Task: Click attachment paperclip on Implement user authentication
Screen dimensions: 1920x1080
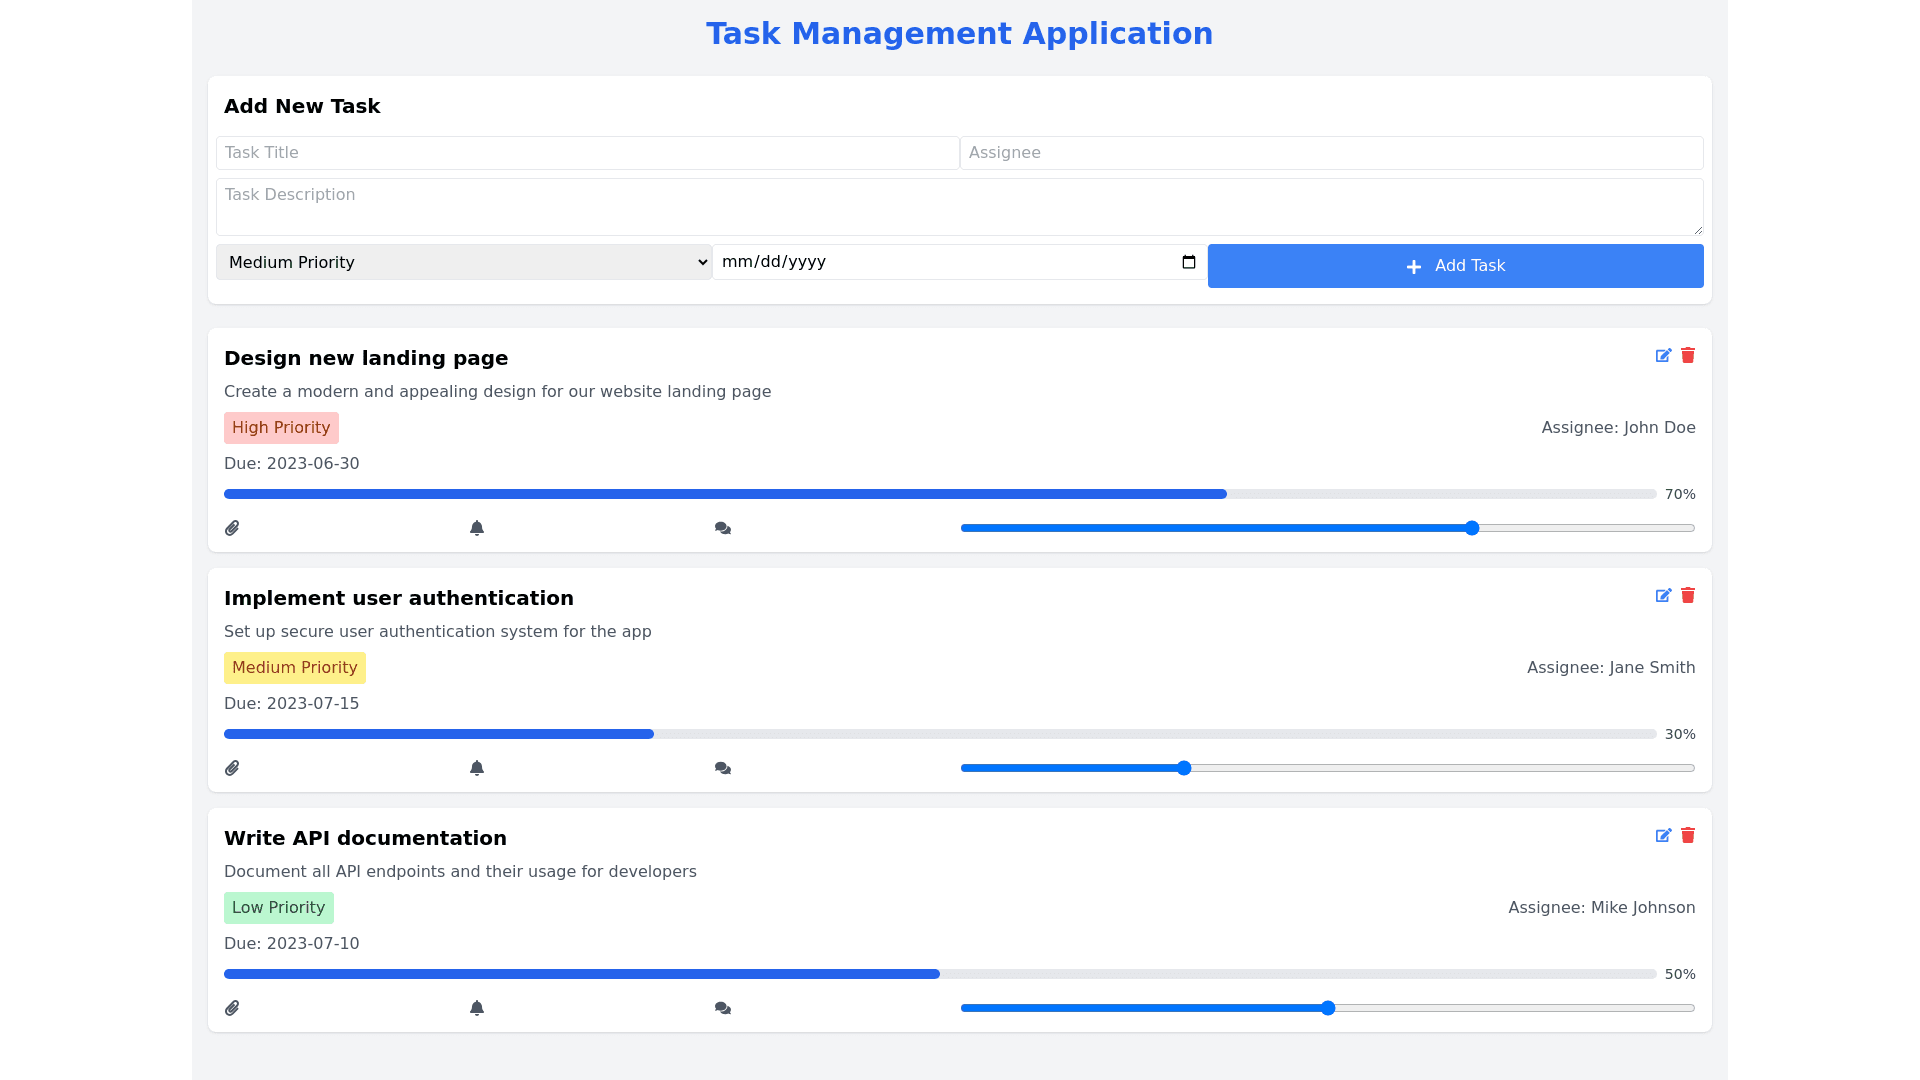Action: [232, 768]
